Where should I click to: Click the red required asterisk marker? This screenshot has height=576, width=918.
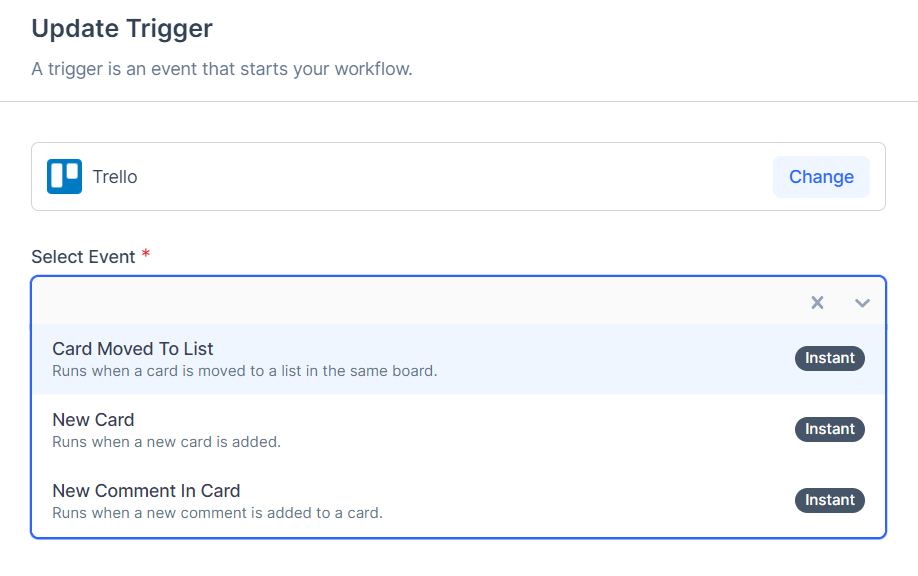click(146, 255)
